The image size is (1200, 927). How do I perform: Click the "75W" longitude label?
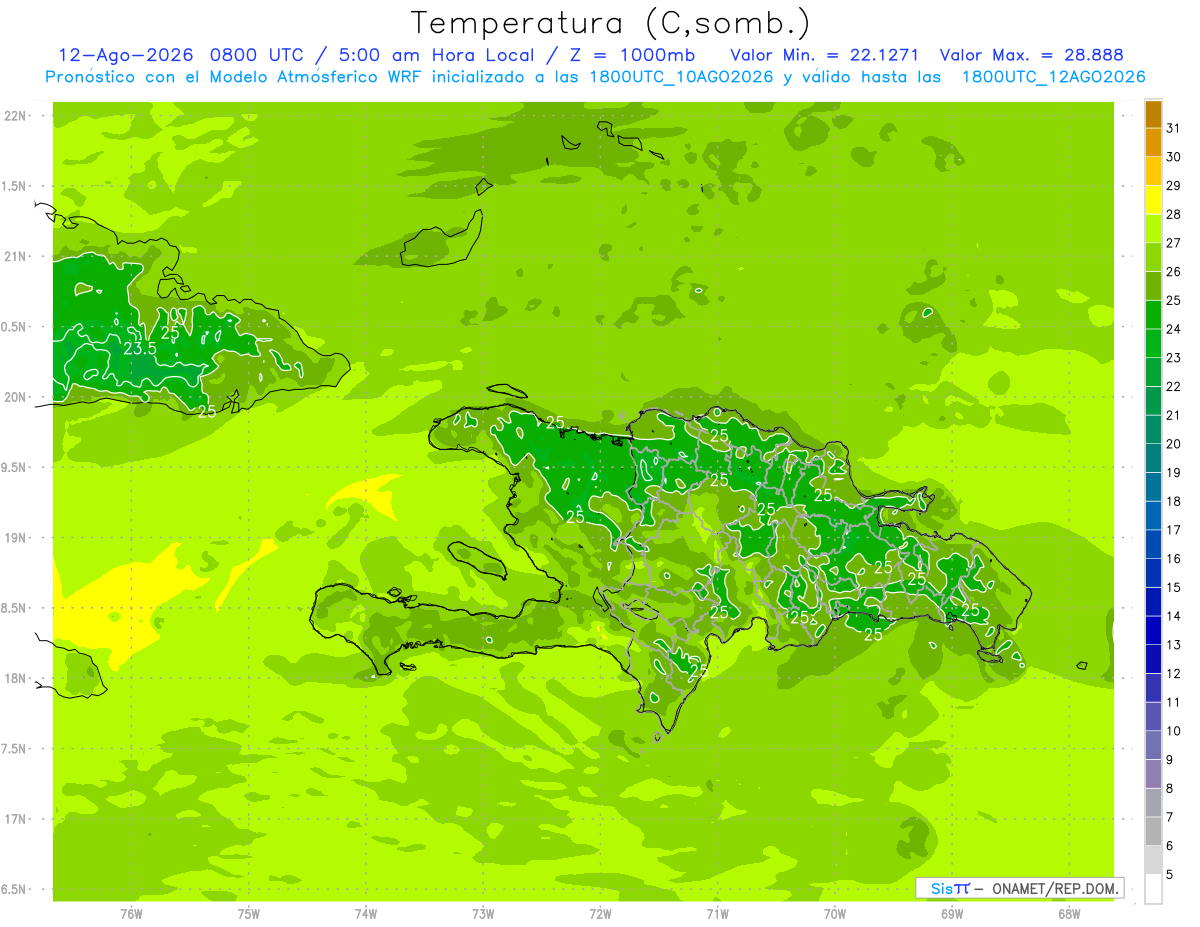pos(249,914)
